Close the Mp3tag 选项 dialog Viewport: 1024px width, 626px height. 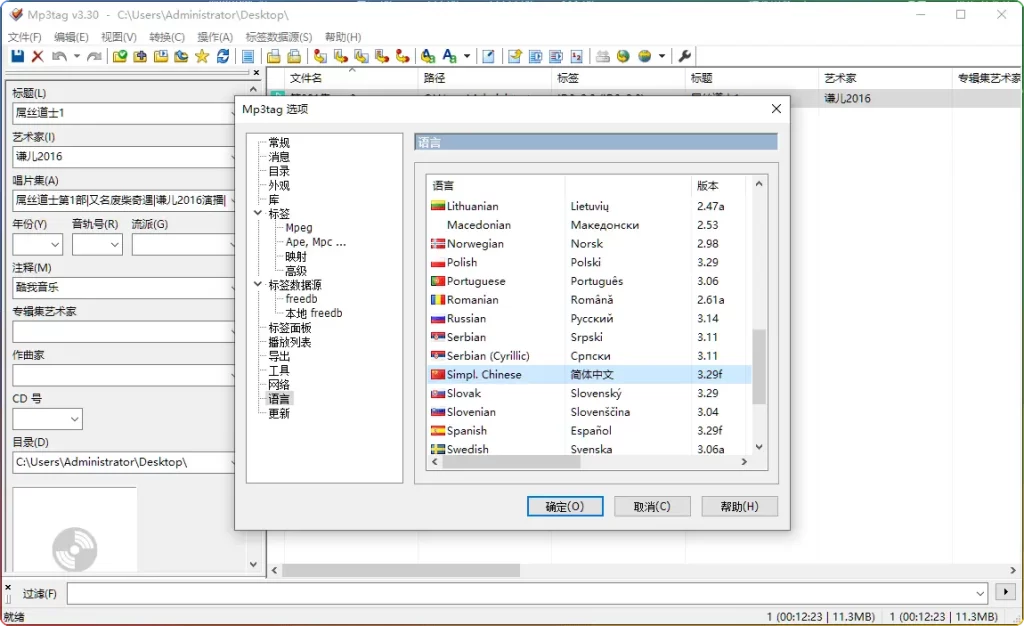[776, 109]
